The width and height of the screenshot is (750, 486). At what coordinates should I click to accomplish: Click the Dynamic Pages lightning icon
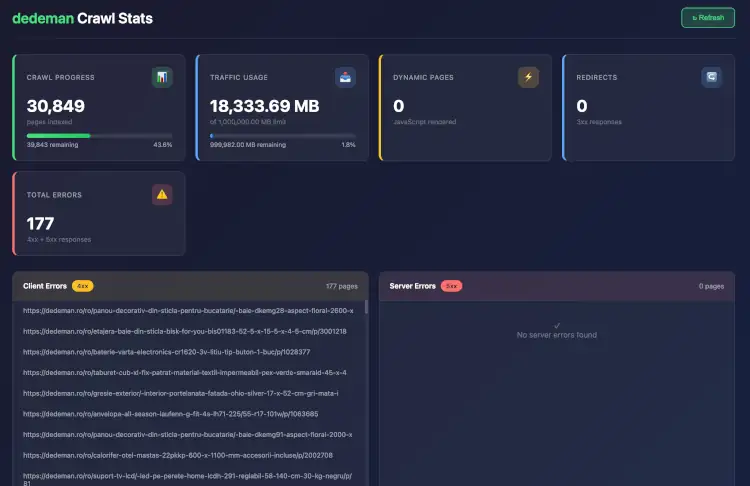coord(529,77)
